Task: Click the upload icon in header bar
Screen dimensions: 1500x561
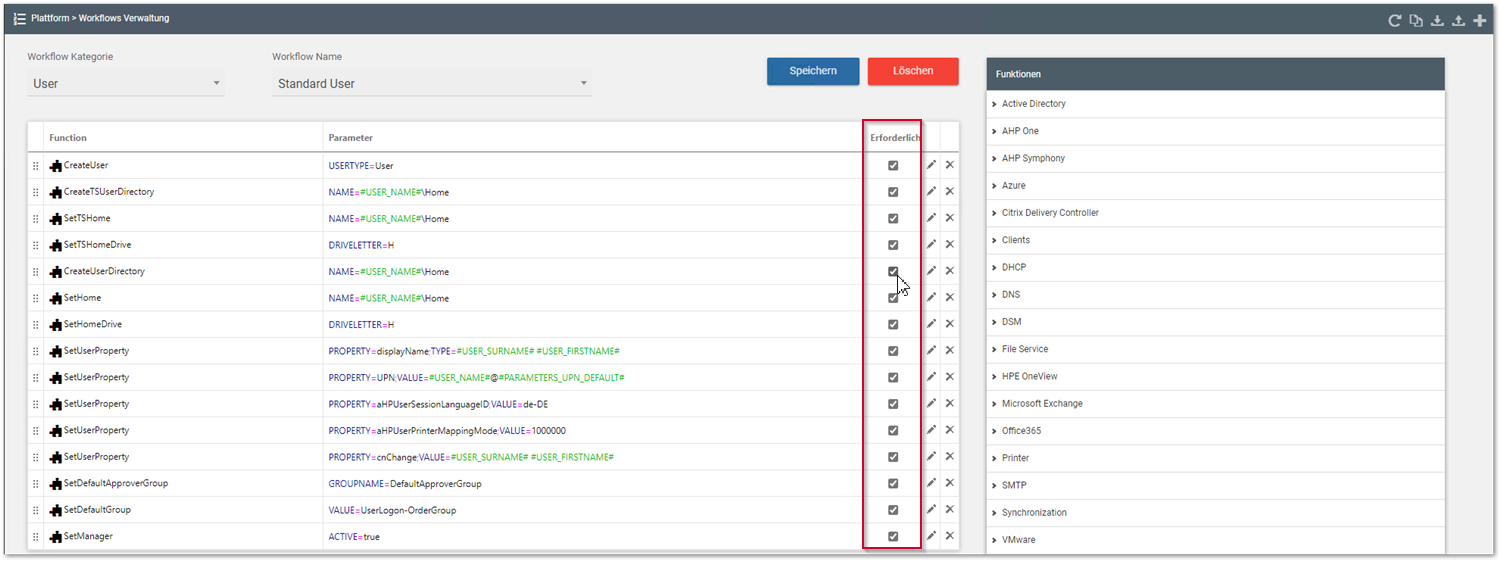Action: tap(1459, 20)
